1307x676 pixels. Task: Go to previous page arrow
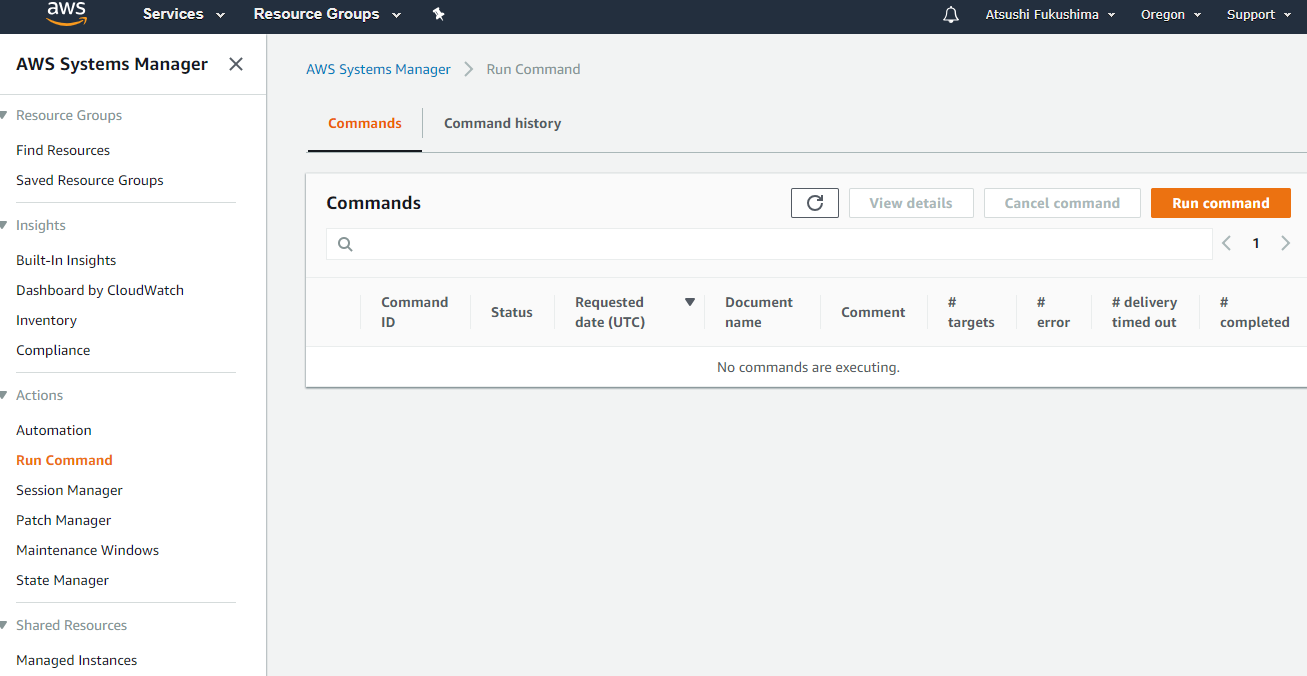1227,243
